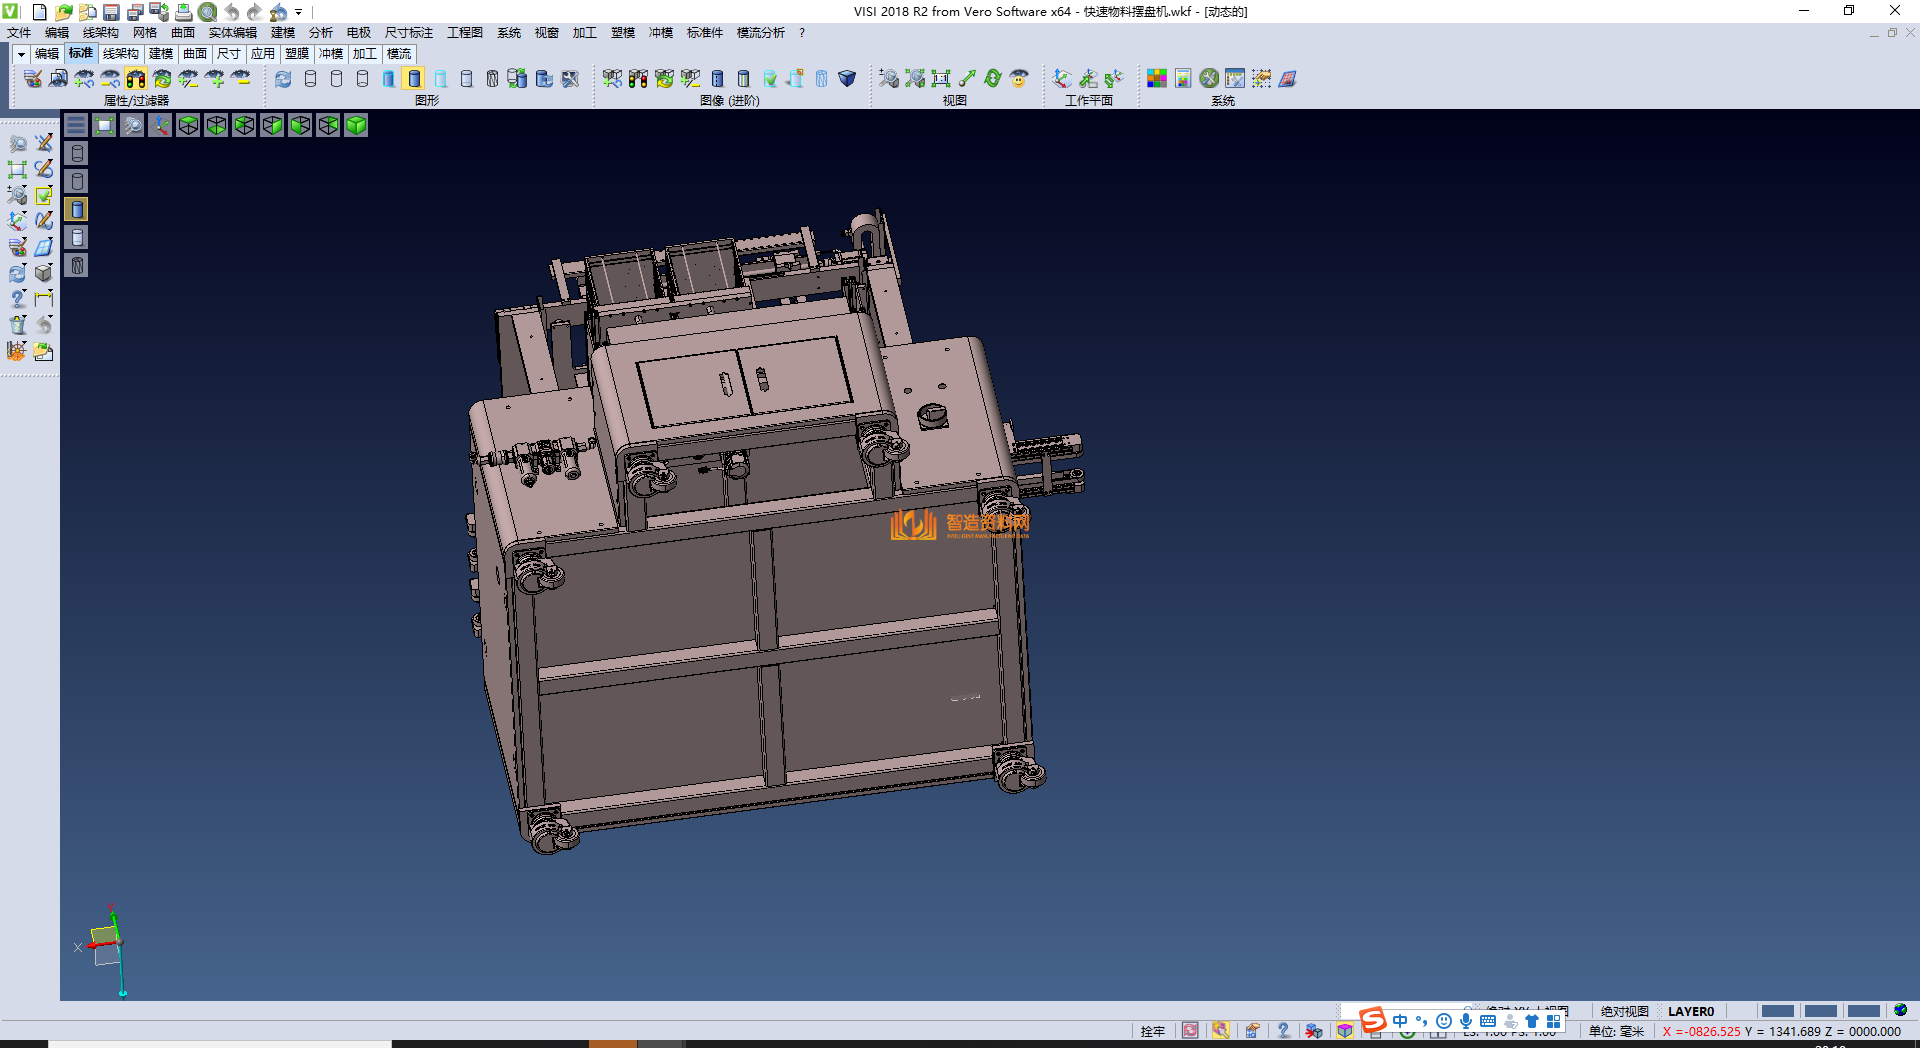Click the save floppy disk icon
The height and width of the screenshot is (1048, 1920).
point(111,12)
